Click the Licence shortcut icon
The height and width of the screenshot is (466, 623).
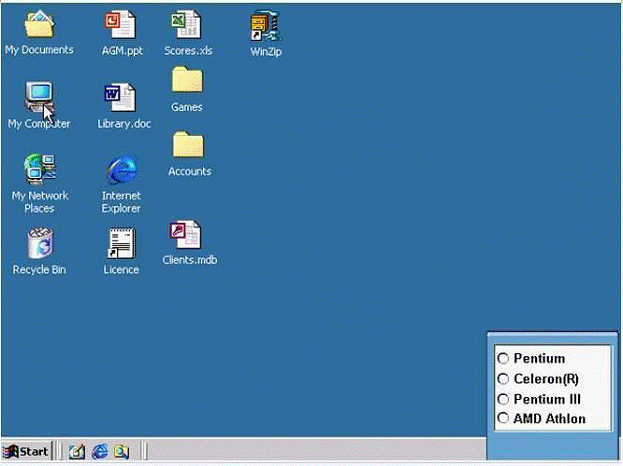click(121, 243)
